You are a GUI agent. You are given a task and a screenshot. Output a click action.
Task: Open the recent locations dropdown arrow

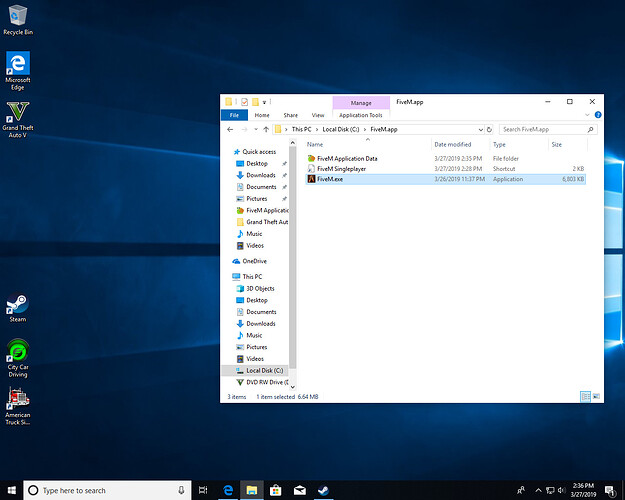(254, 129)
